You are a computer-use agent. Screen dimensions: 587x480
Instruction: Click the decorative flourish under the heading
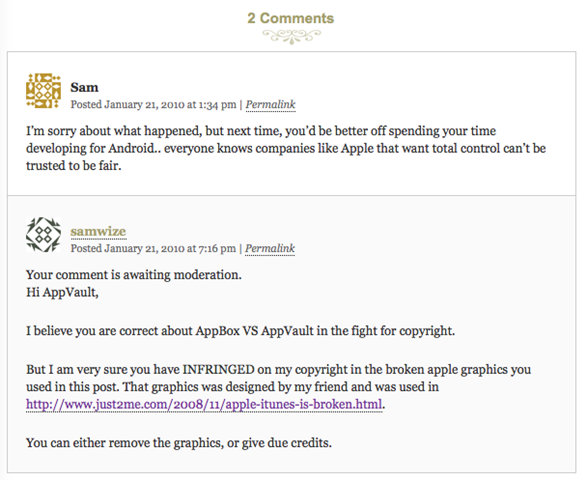coord(291,37)
